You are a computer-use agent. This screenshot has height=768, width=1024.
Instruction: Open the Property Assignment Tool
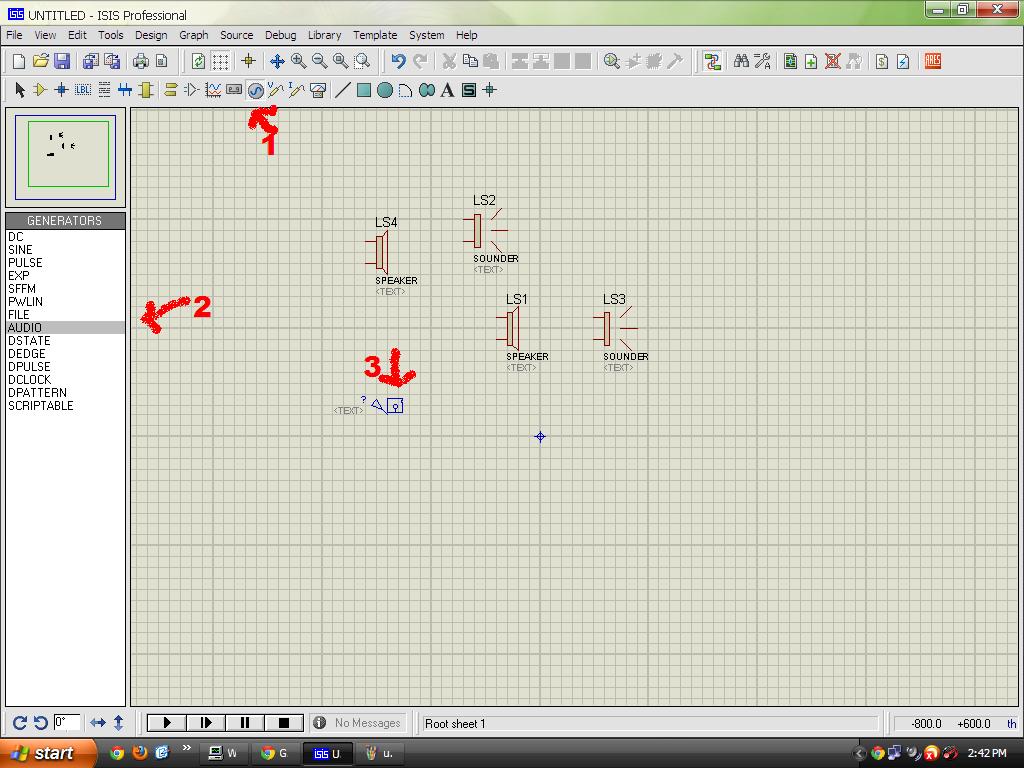(762, 61)
